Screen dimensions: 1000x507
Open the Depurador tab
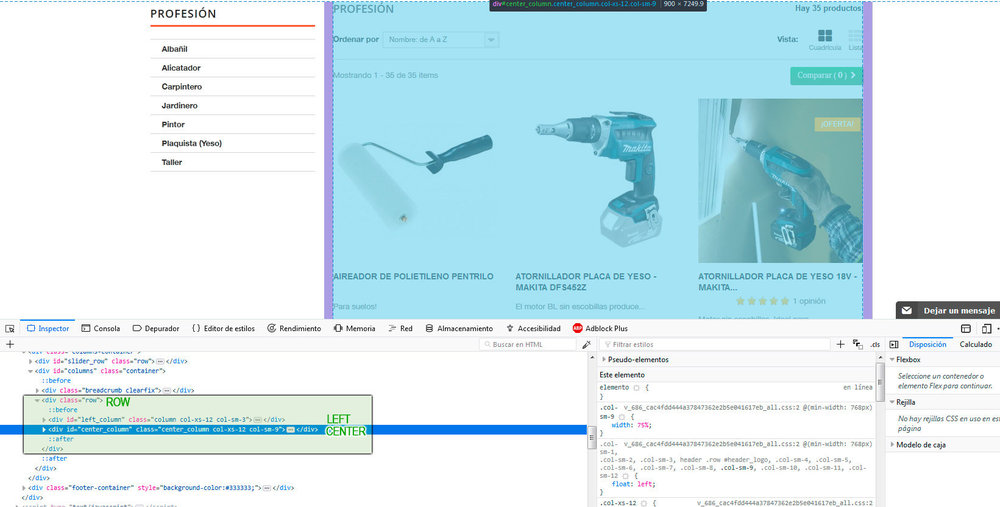(156, 328)
